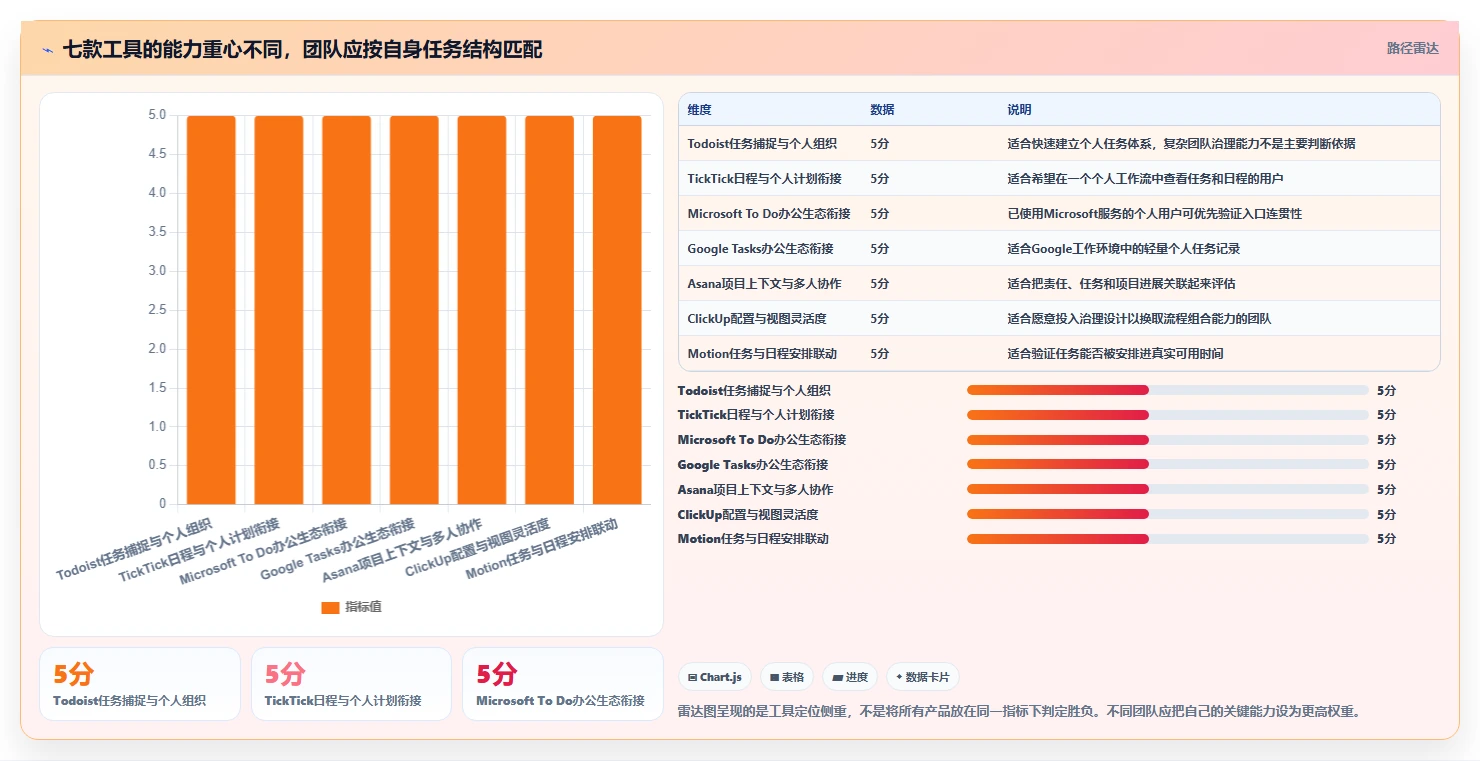Image resolution: width=1480 pixels, height=761 pixels.
Task: Click the rotated Motion任务与日程安排联动 axis label
Action: 542,548
